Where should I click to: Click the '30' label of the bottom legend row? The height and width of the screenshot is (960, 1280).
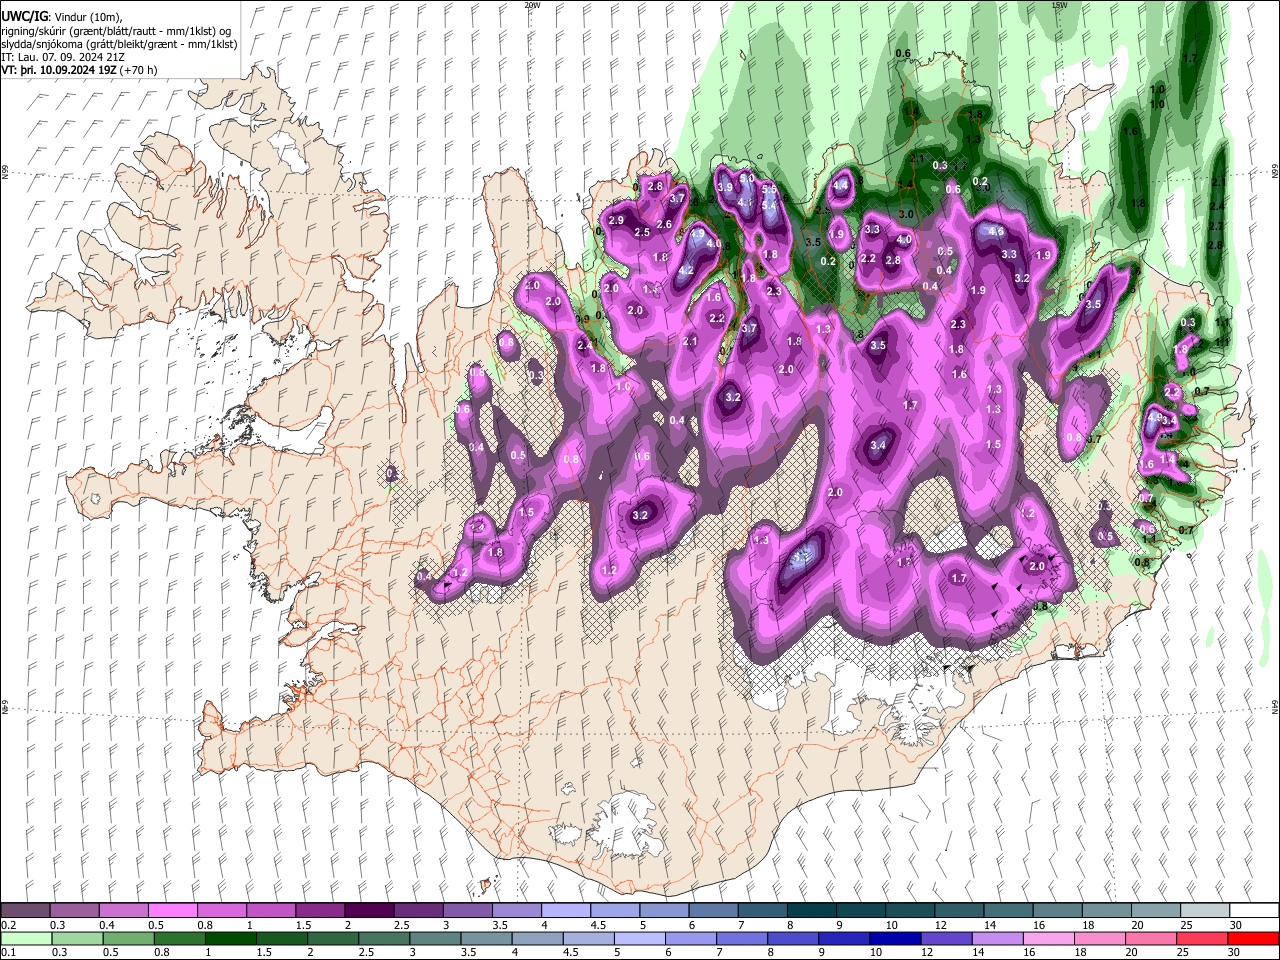click(x=1236, y=952)
